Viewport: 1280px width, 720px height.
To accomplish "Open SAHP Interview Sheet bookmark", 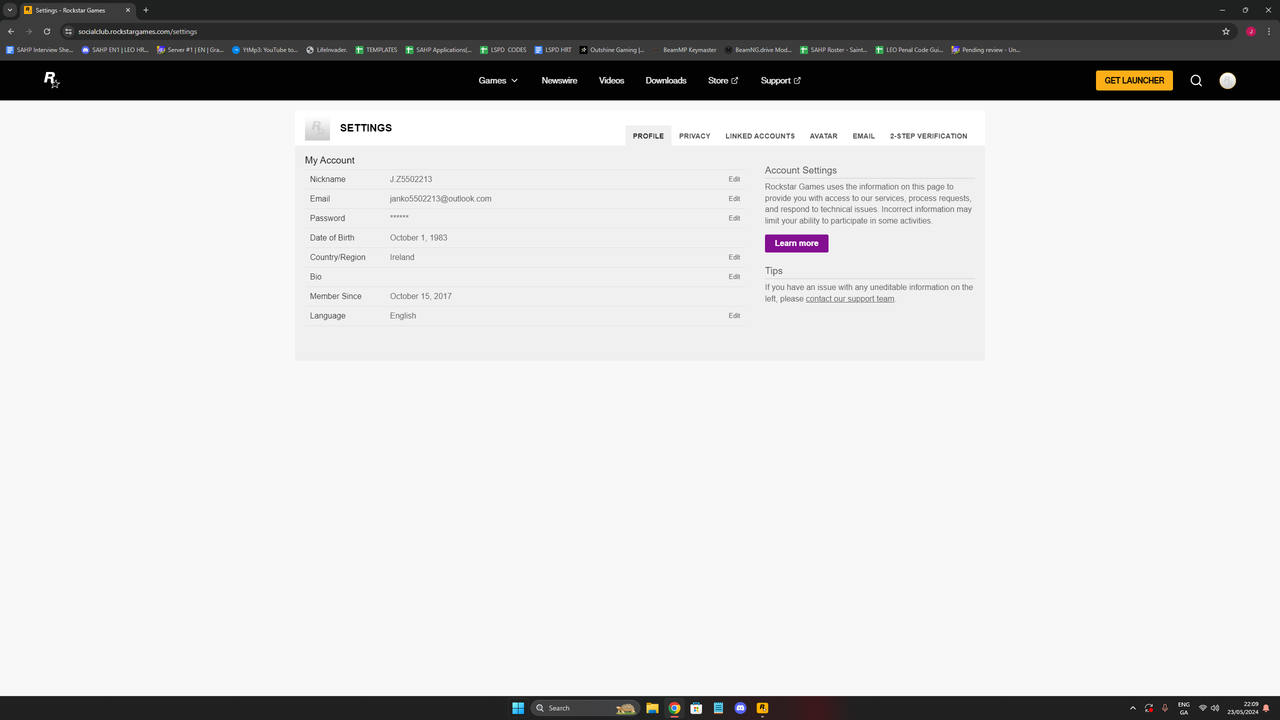I will click(x=39, y=49).
